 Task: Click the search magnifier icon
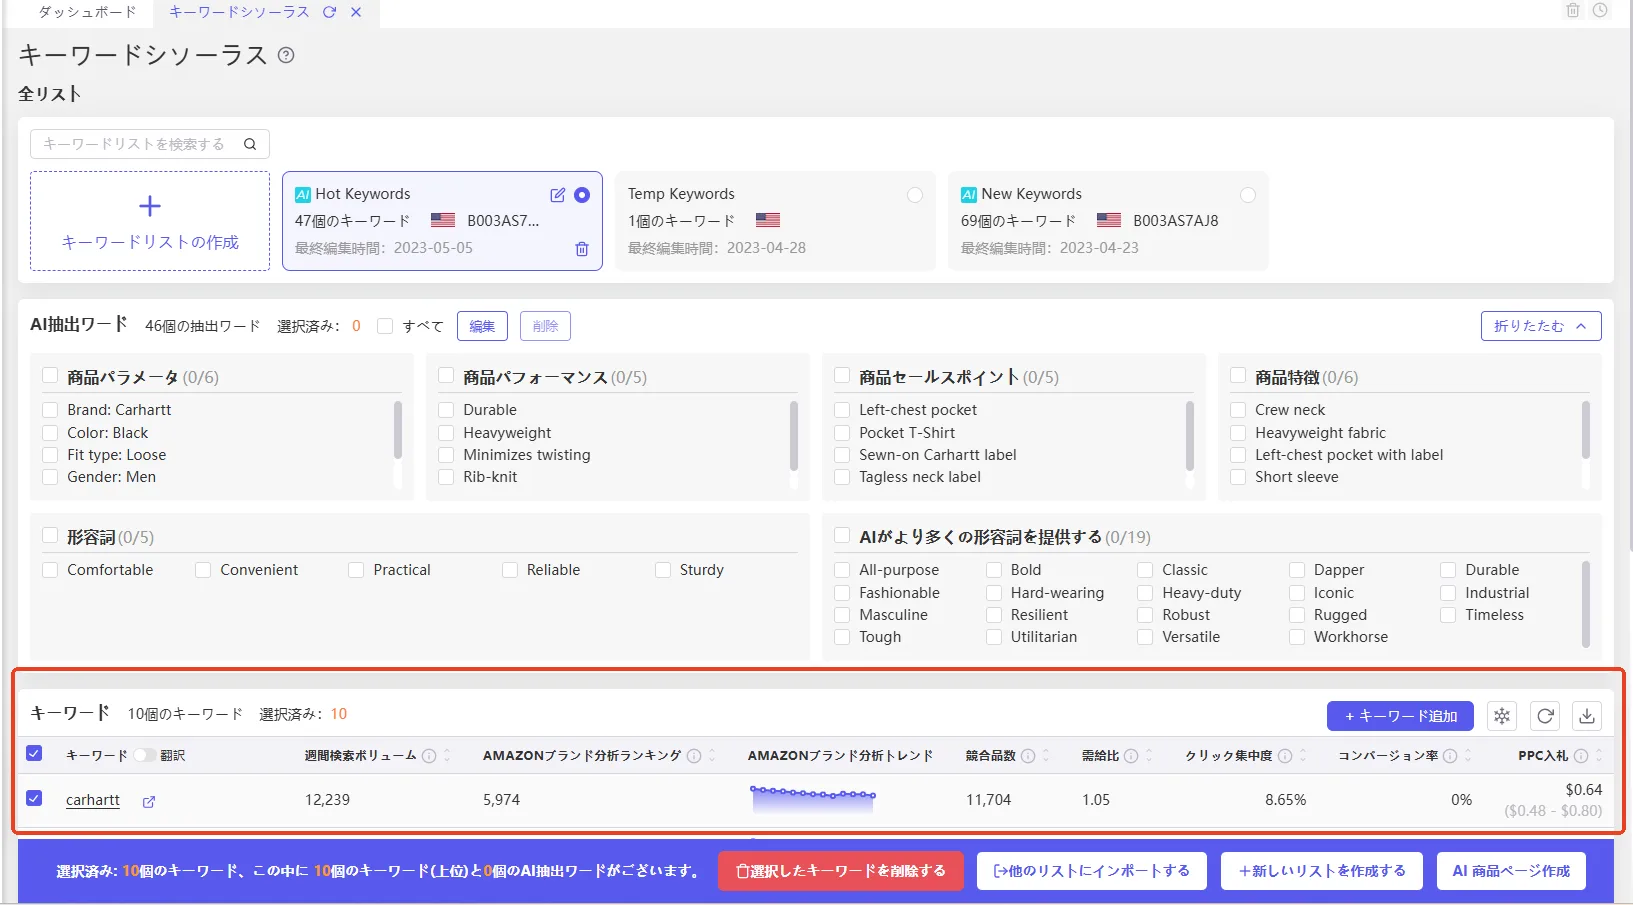coord(250,144)
